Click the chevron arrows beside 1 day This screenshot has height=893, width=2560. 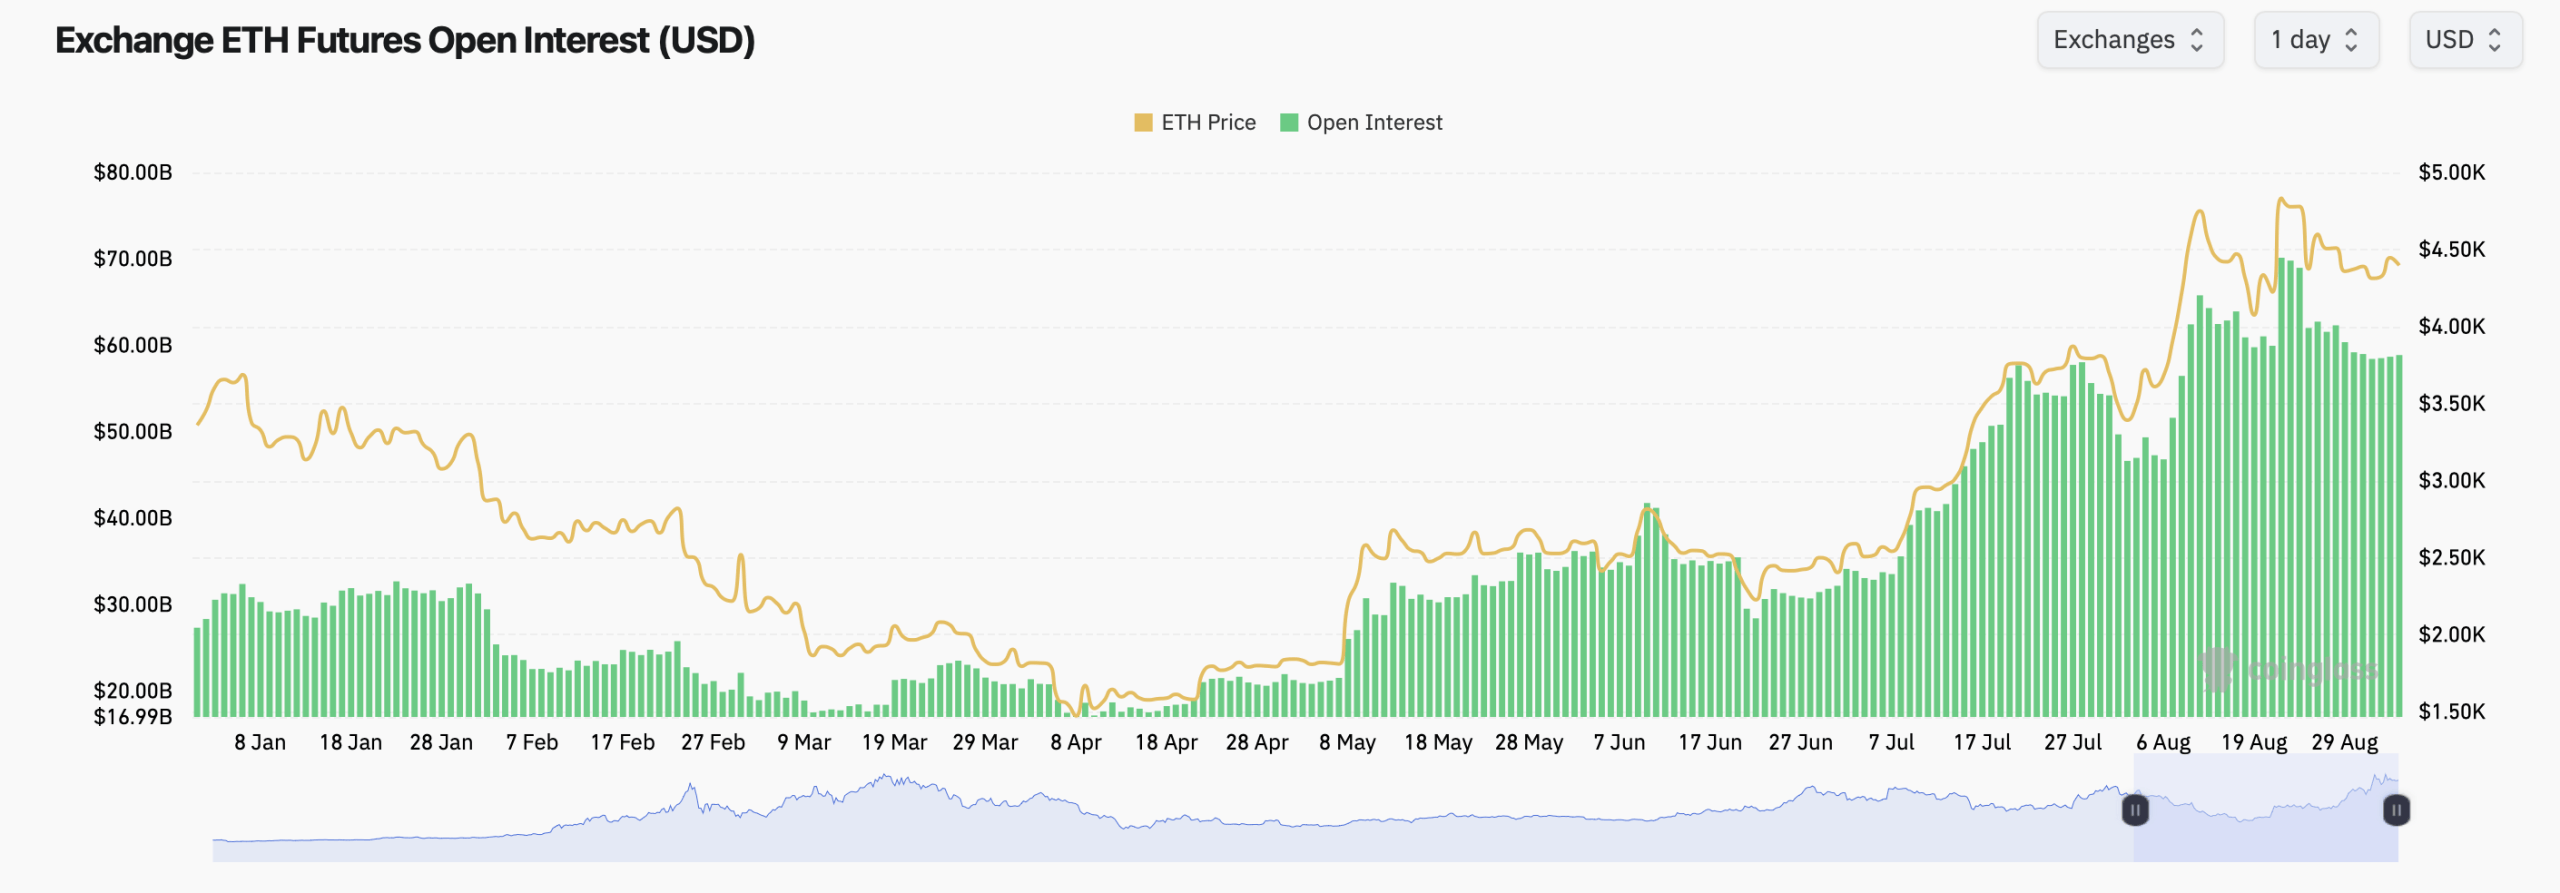pos(2351,40)
